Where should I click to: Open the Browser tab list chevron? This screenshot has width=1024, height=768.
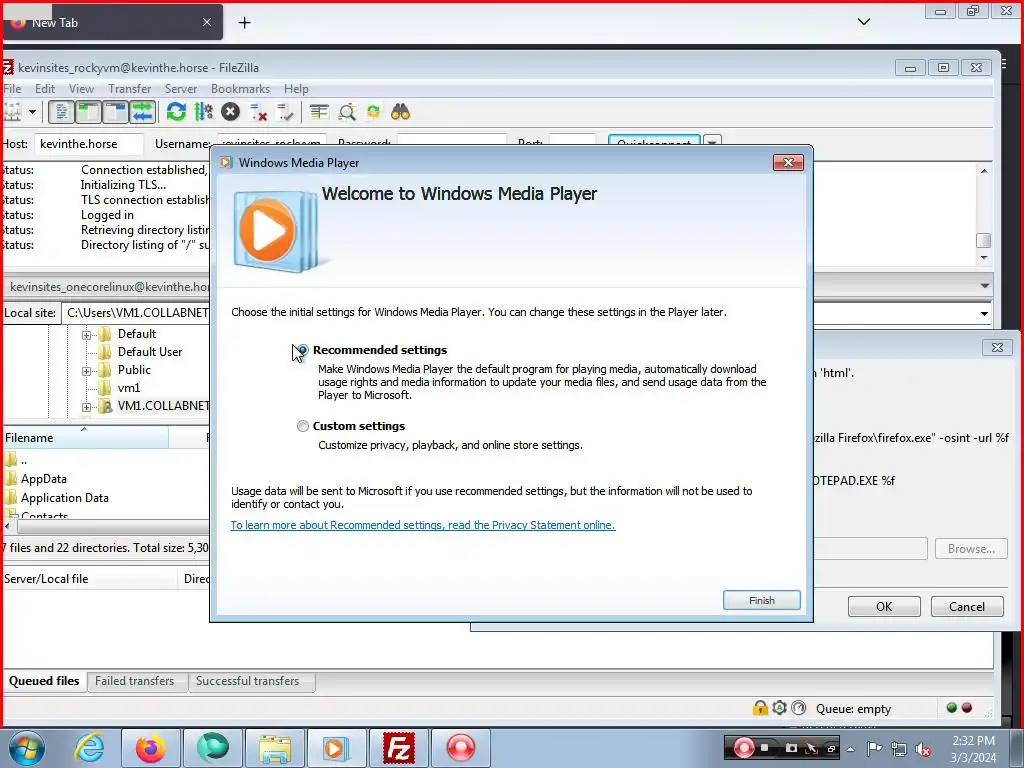tap(863, 22)
